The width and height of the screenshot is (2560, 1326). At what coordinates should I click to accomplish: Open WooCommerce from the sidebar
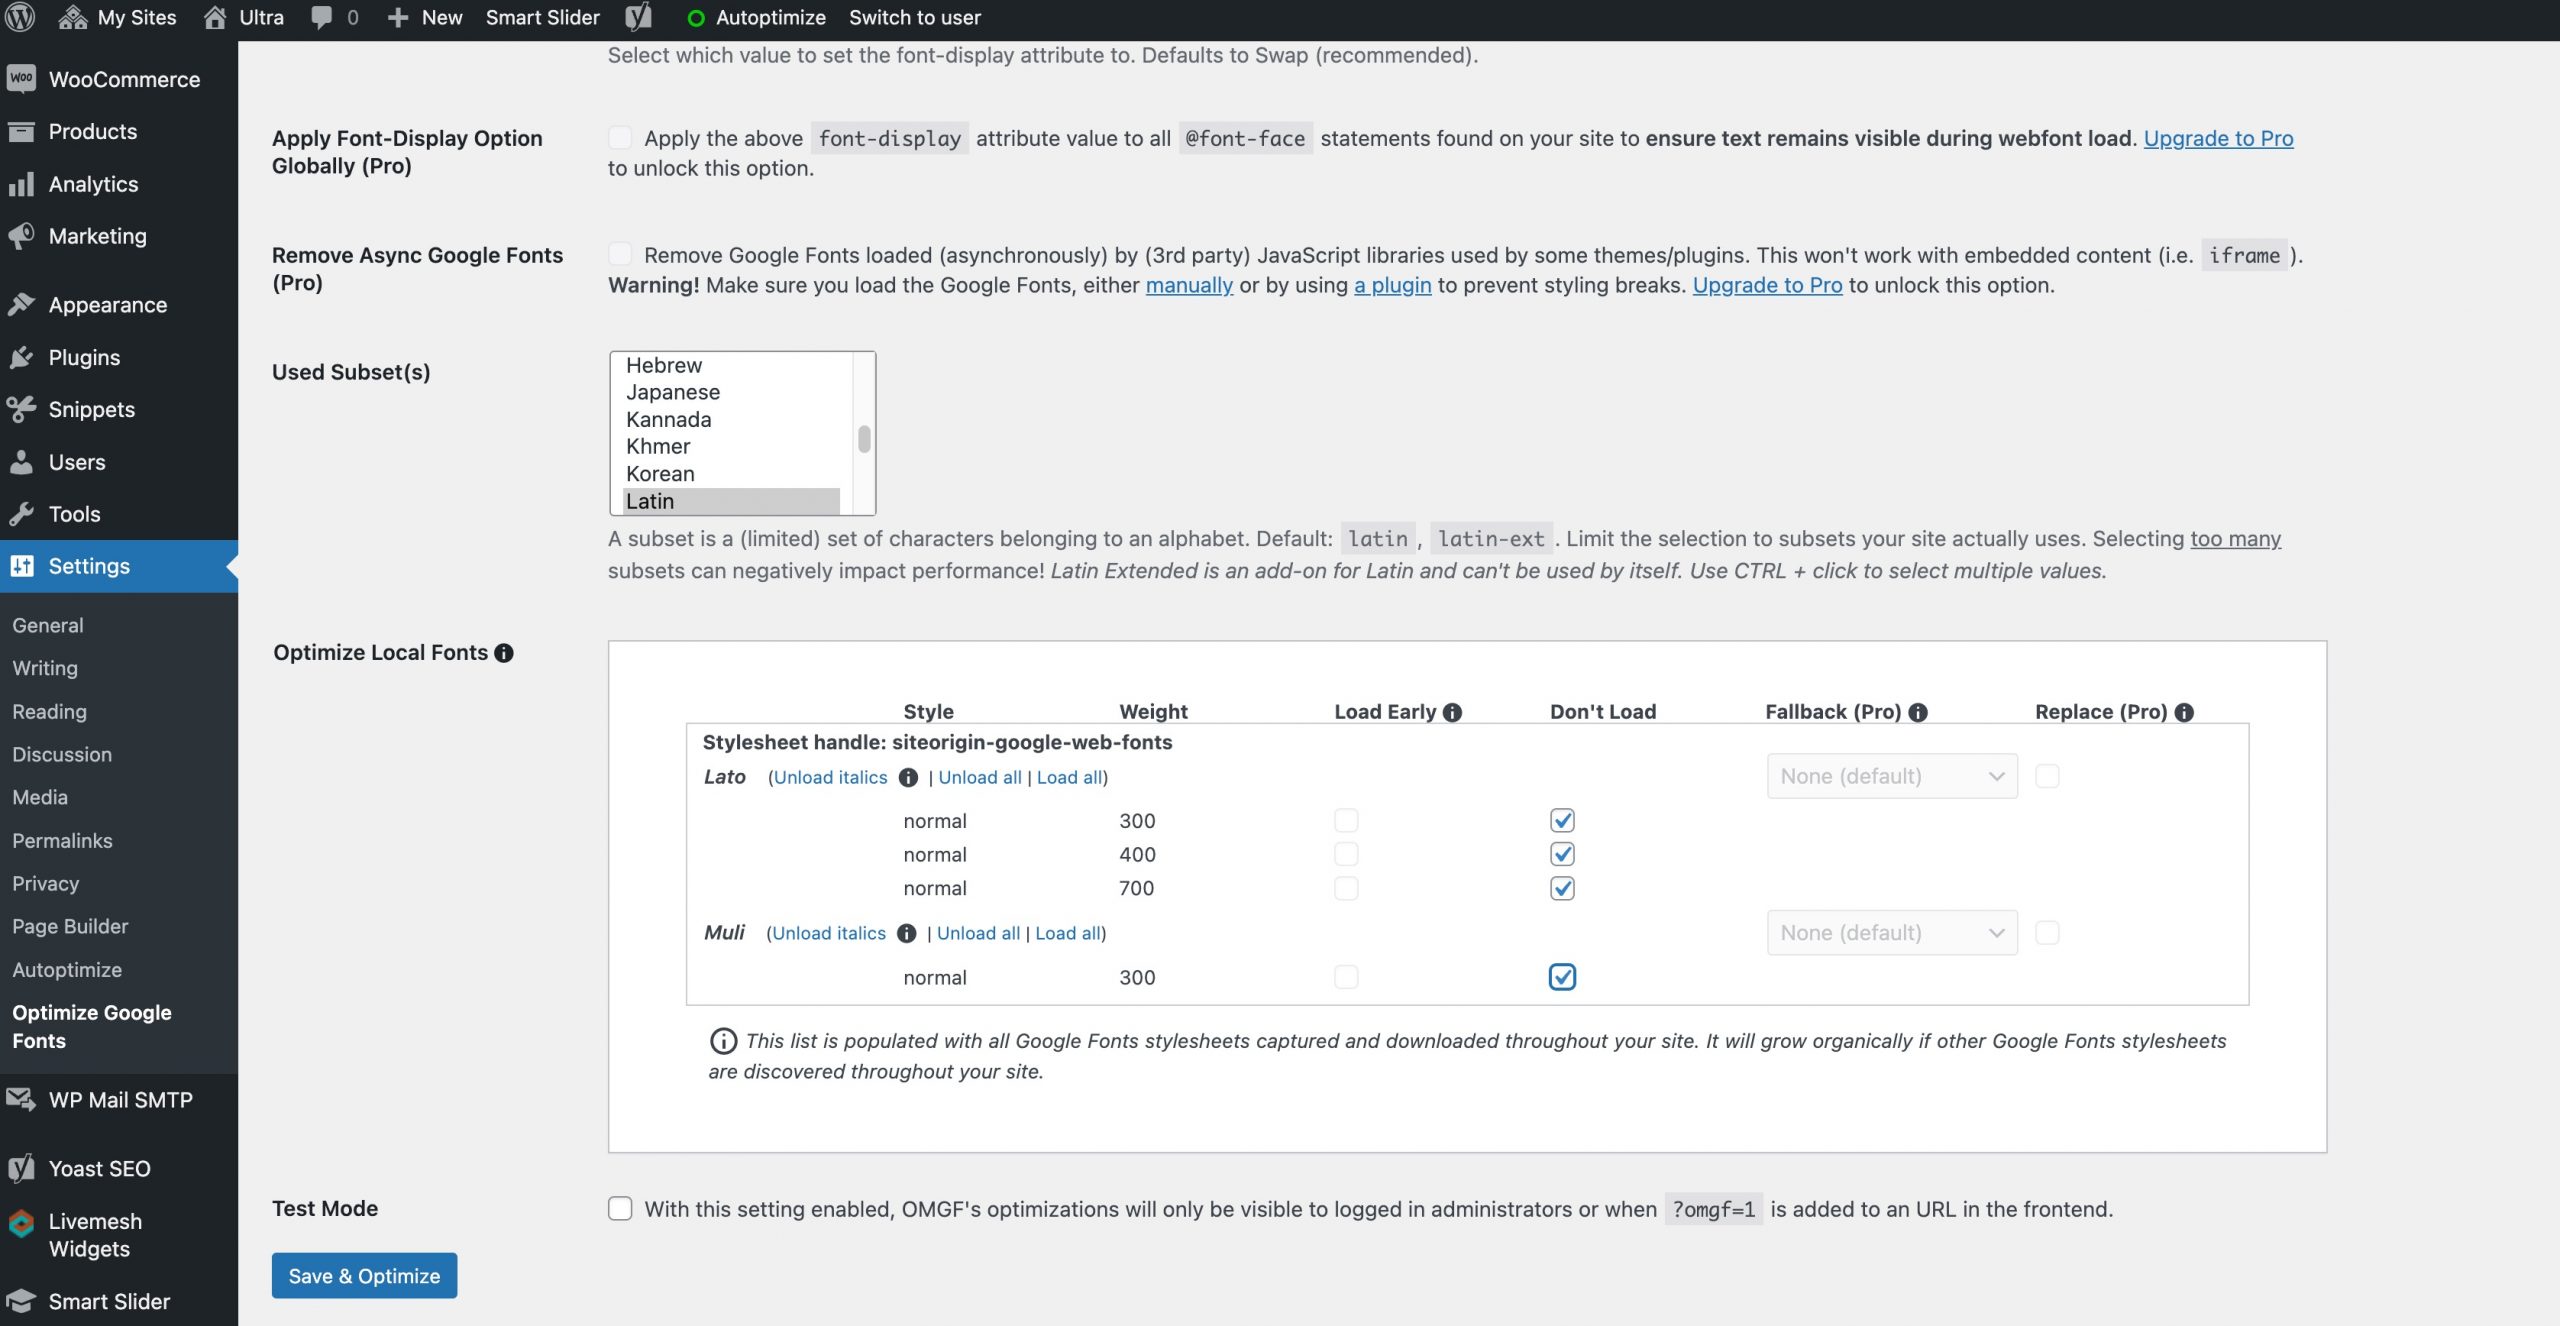tap(123, 79)
